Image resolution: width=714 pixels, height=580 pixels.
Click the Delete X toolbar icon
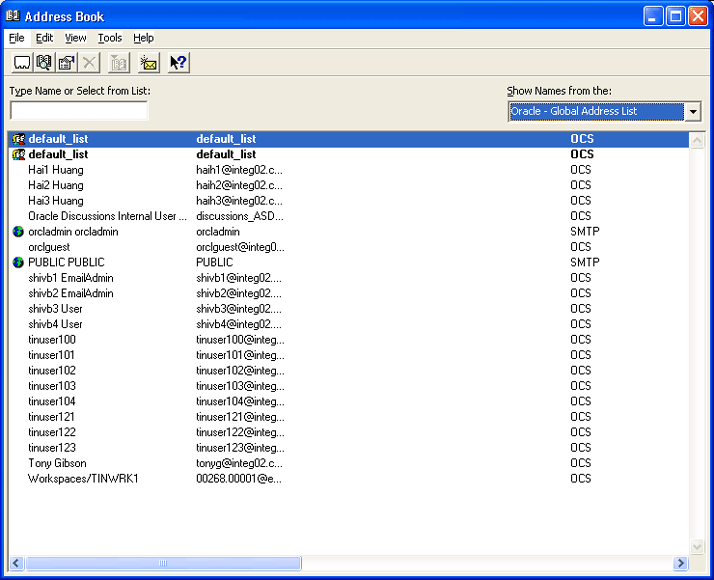(x=90, y=63)
